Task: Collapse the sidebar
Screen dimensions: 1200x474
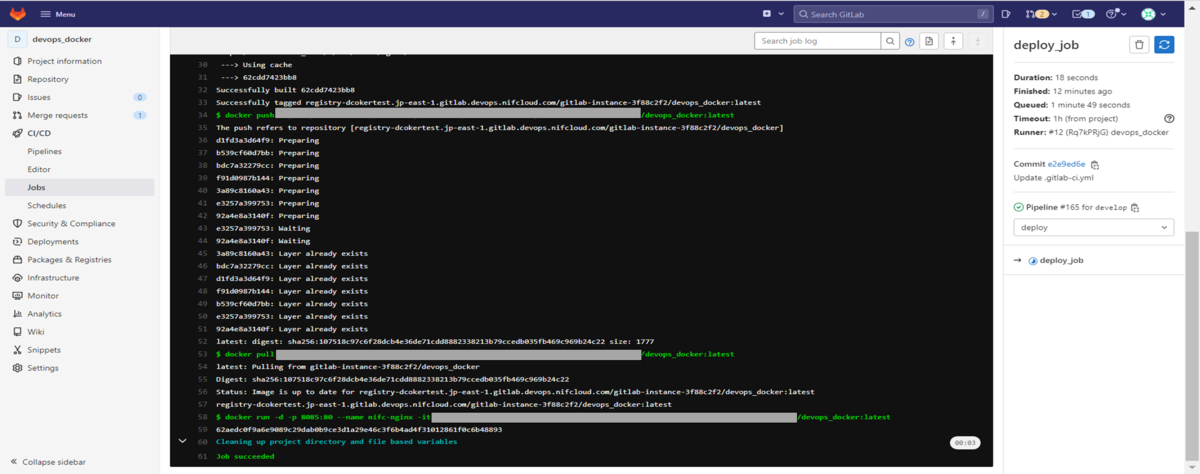Action: tap(48, 462)
